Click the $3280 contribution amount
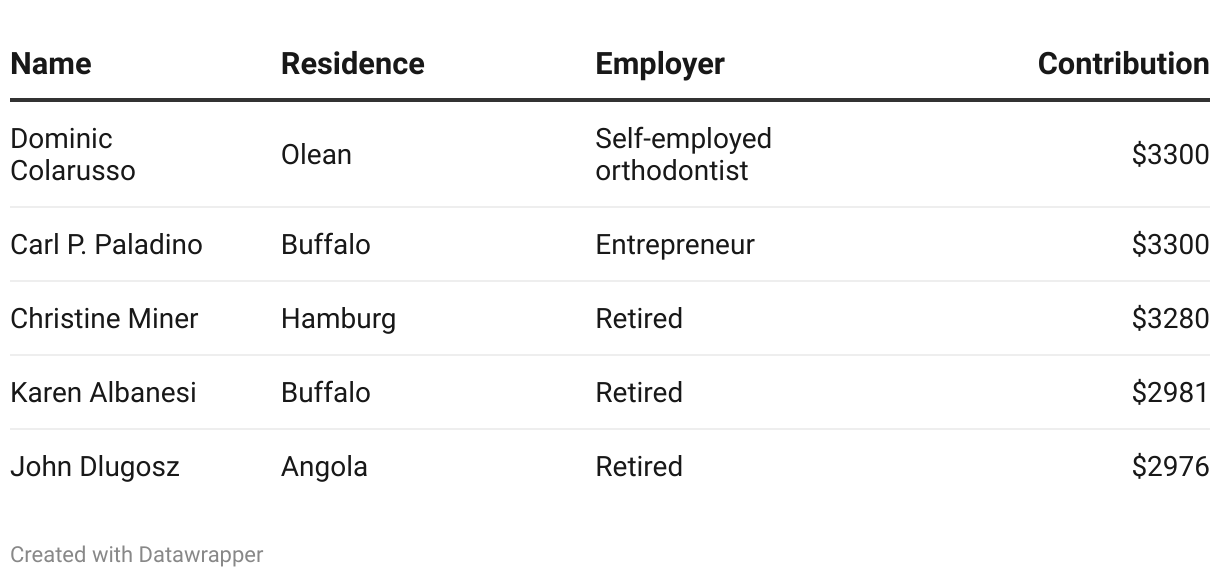This screenshot has height=578, width=1220. 1170,319
